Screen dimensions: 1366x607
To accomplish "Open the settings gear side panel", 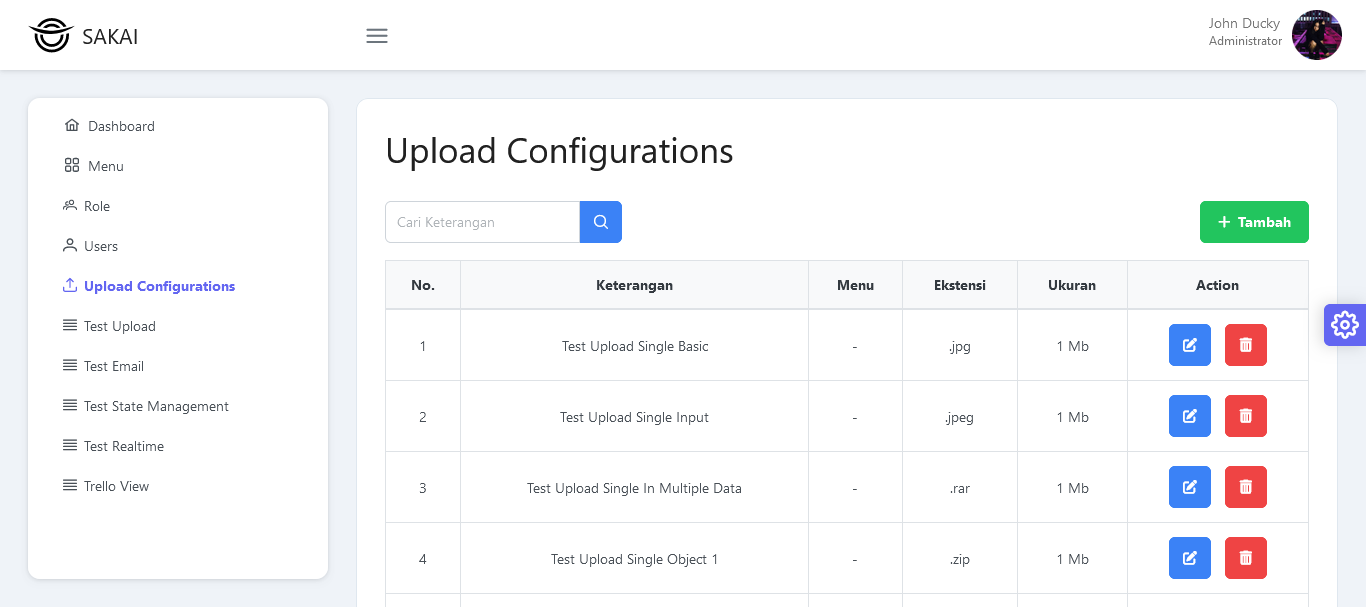I will 1345,325.
